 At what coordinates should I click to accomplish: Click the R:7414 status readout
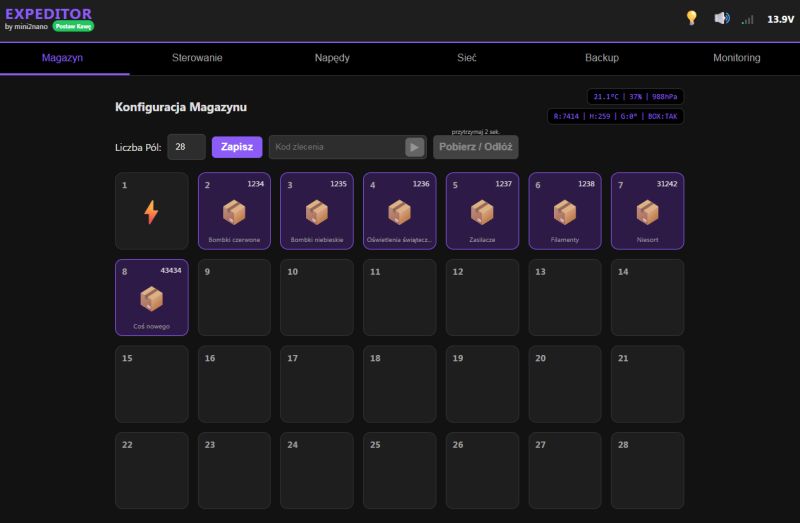pos(615,116)
